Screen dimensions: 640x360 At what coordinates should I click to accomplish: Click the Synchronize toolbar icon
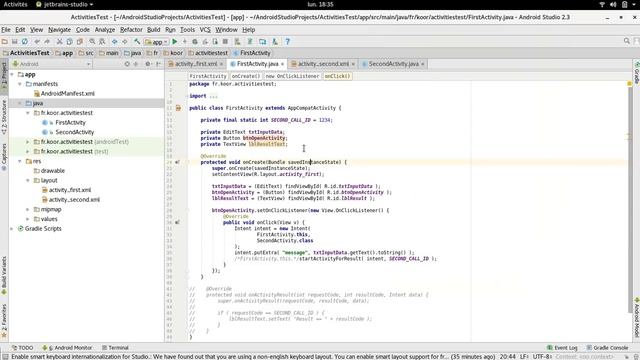coord(25,42)
